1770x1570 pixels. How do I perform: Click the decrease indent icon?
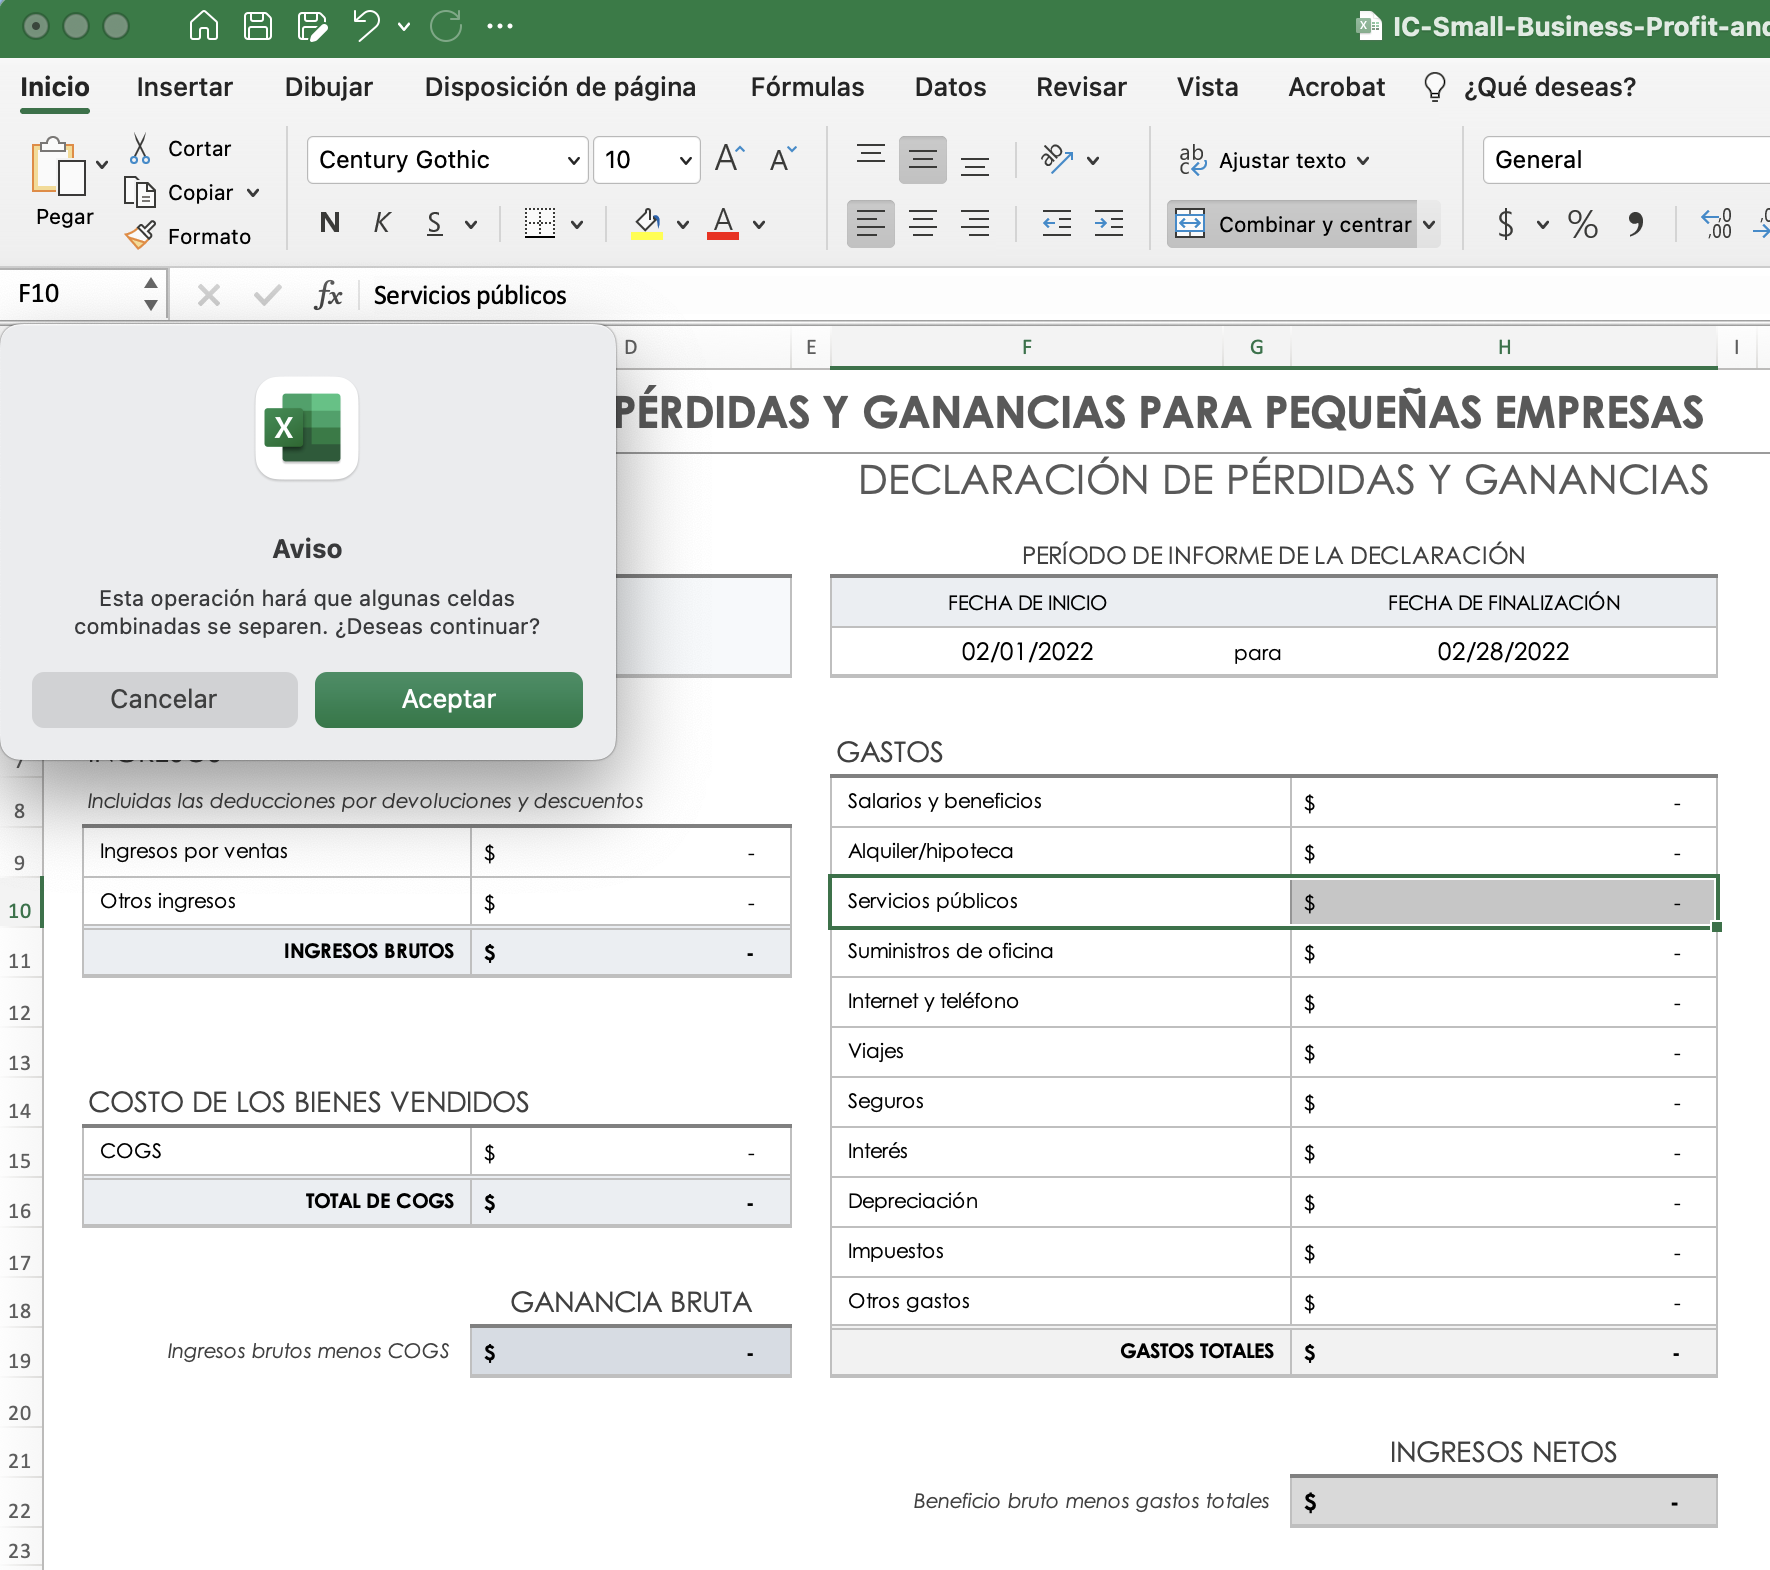tap(1057, 223)
